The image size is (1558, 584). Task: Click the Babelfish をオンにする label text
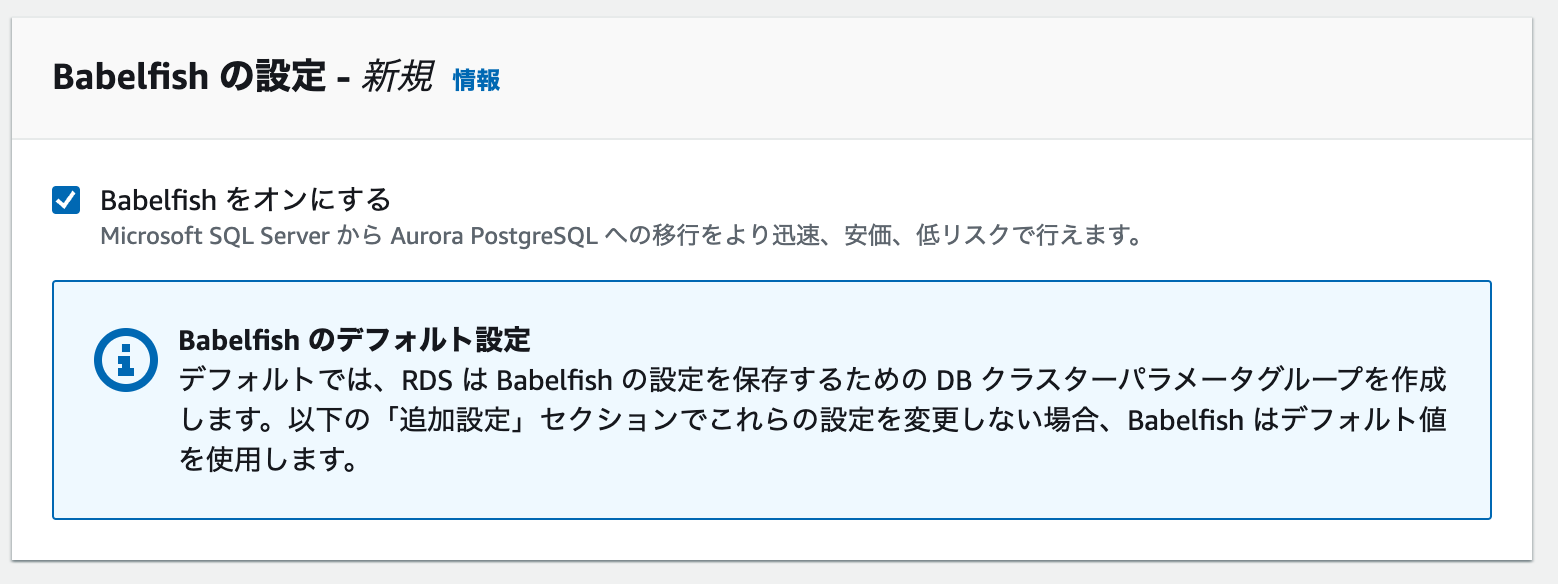pyautogui.click(x=246, y=200)
